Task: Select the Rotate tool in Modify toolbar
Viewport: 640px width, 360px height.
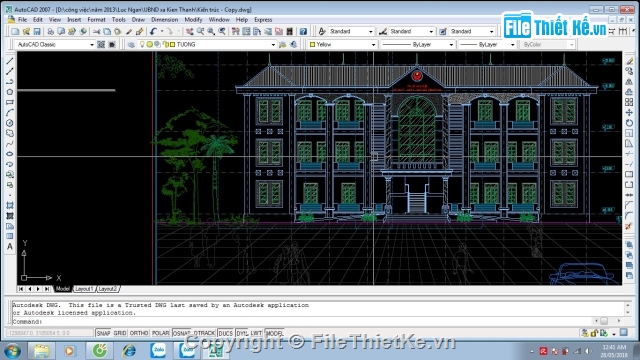Action: [629, 123]
